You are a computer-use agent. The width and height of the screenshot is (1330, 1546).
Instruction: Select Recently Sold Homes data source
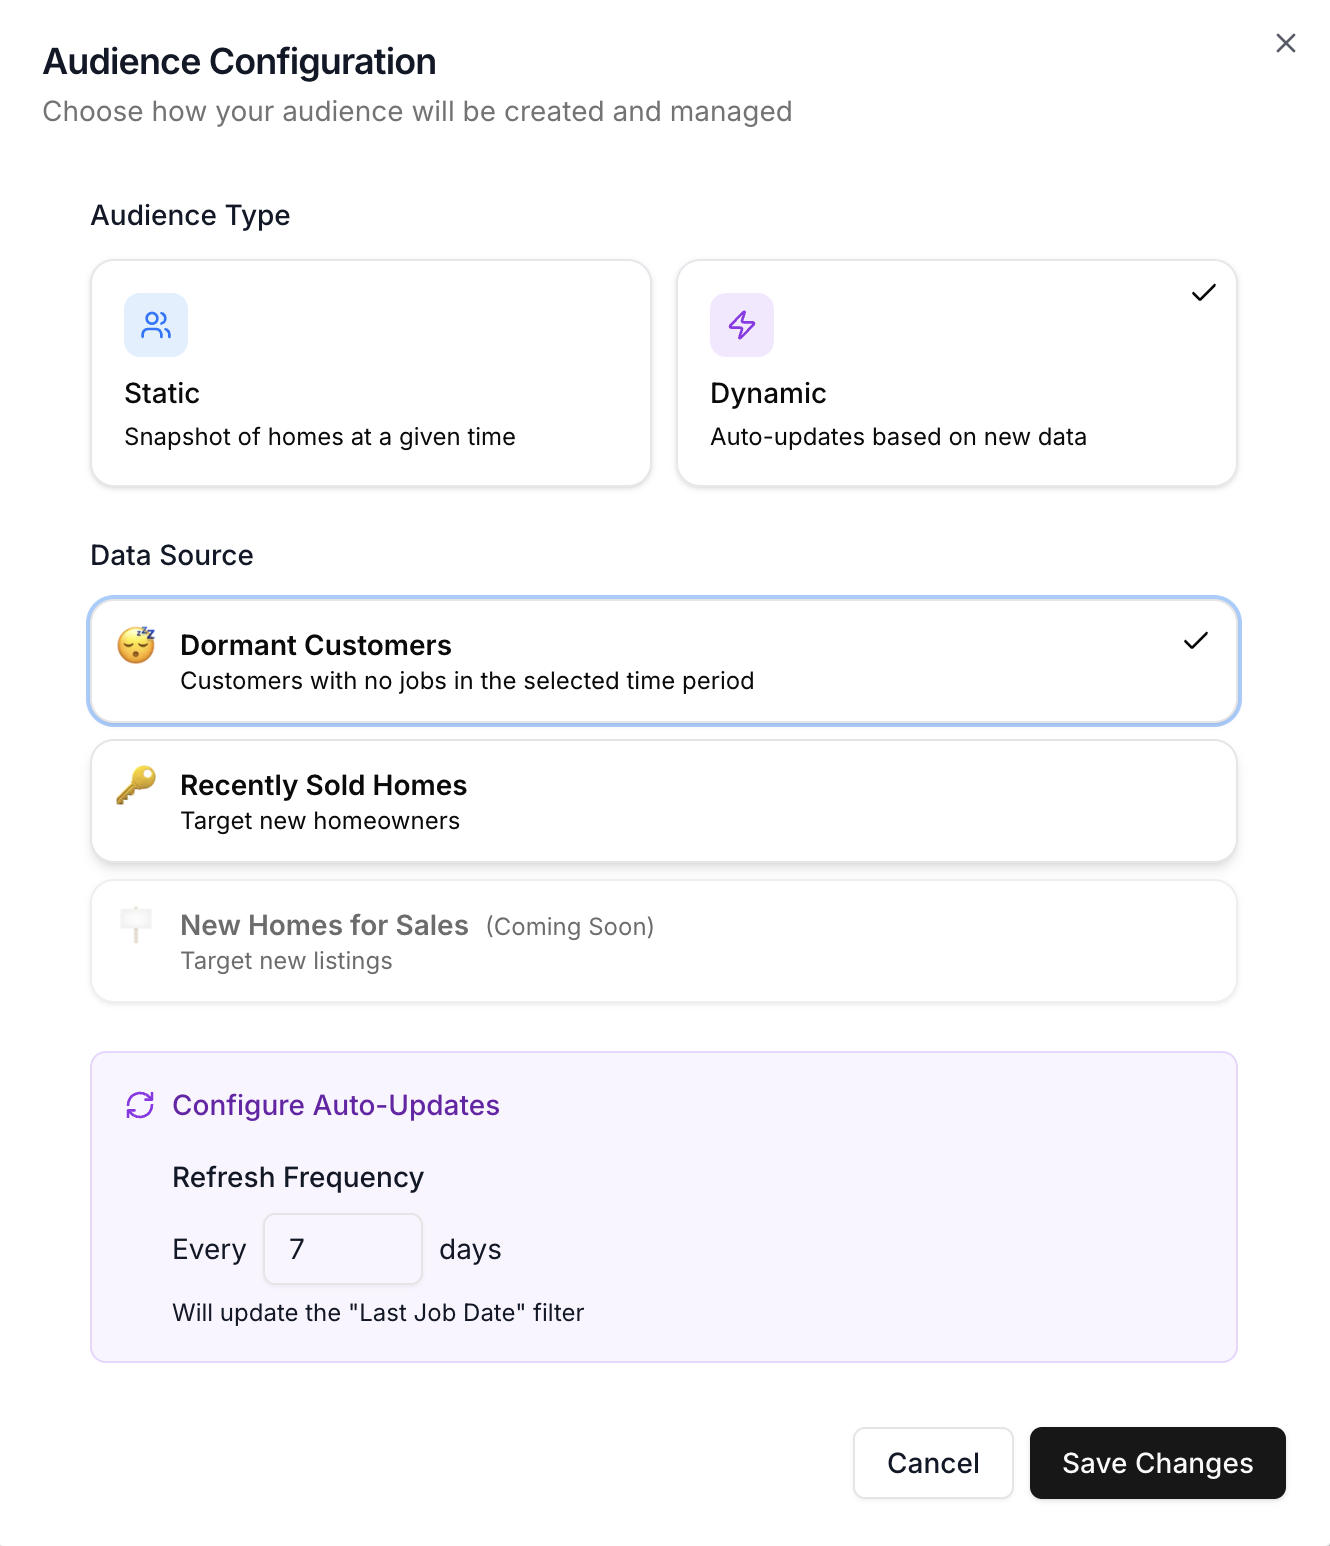pyautogui.click(x=663, y=800)
